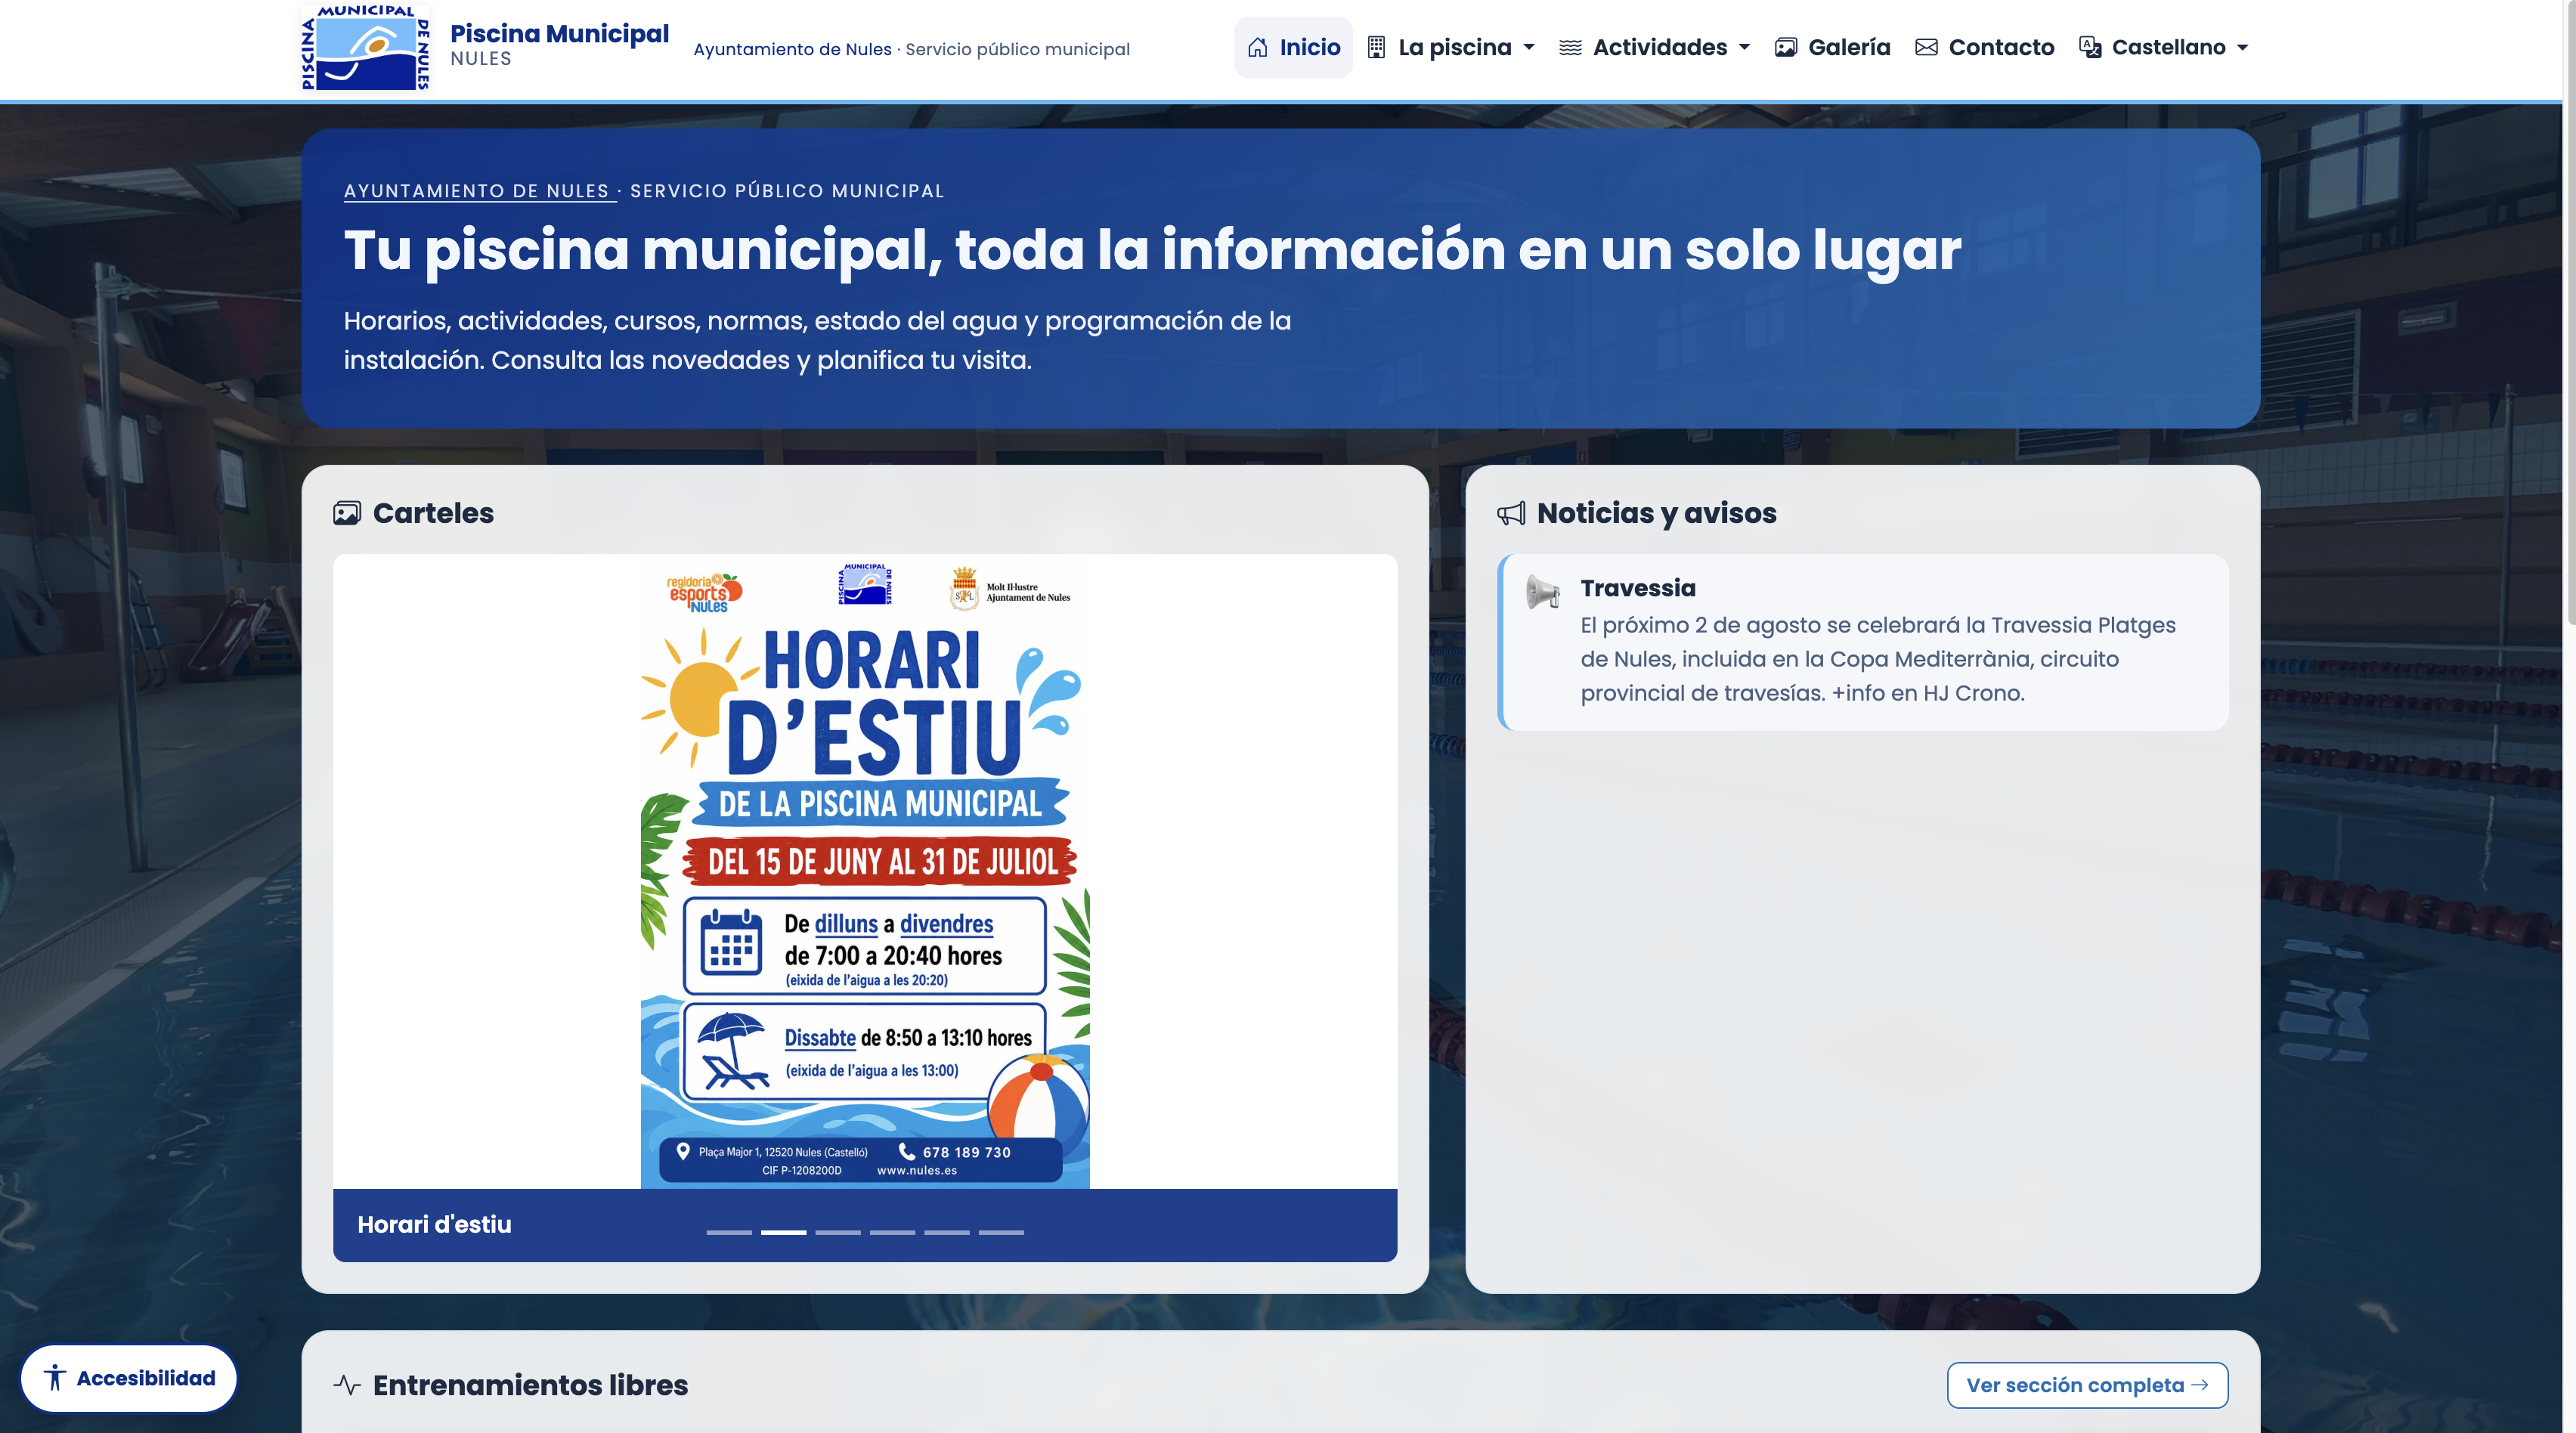Screen dimensions: 2576x1433
Task: Click the accessibility person icon
Action: coord(55,1378)
